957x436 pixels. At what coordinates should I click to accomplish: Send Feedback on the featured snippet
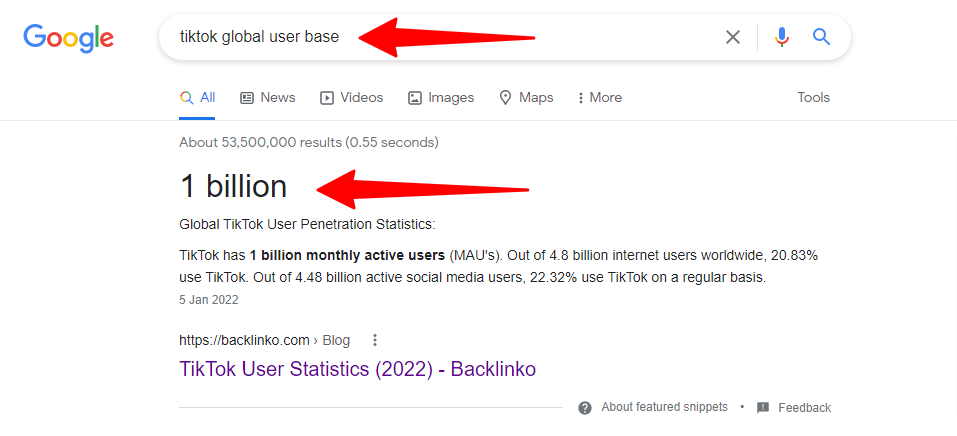[x=804, y=408]
